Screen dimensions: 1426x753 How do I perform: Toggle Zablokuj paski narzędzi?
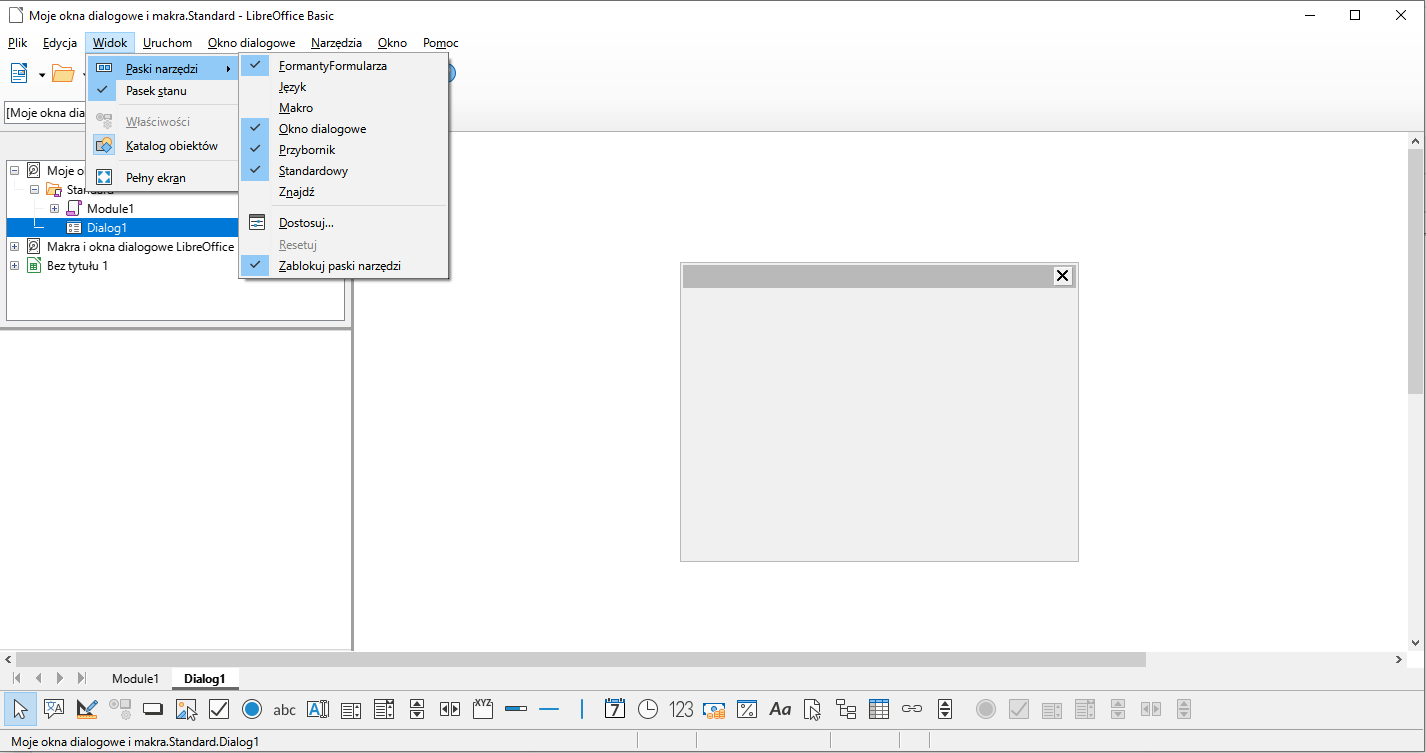pyautogui.click(x=344, y=266)
